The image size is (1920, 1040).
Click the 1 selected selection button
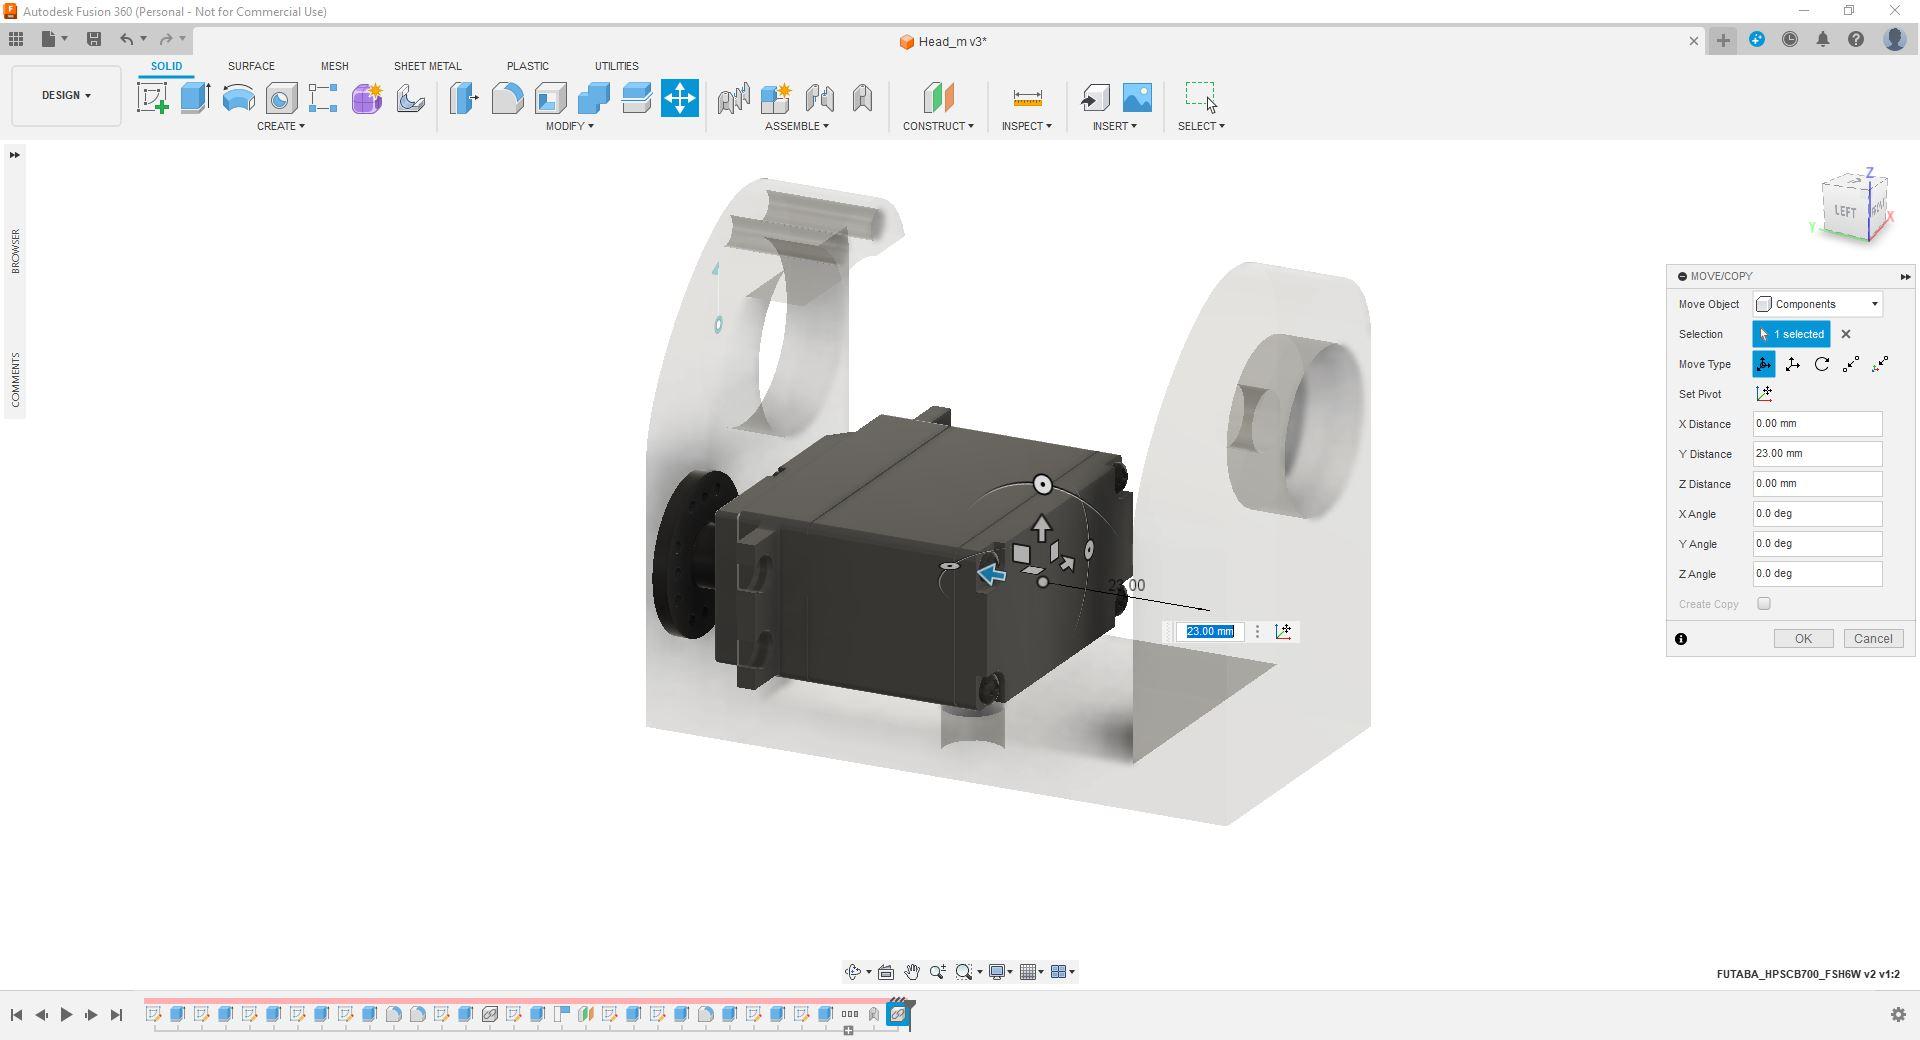(1791, 334)
